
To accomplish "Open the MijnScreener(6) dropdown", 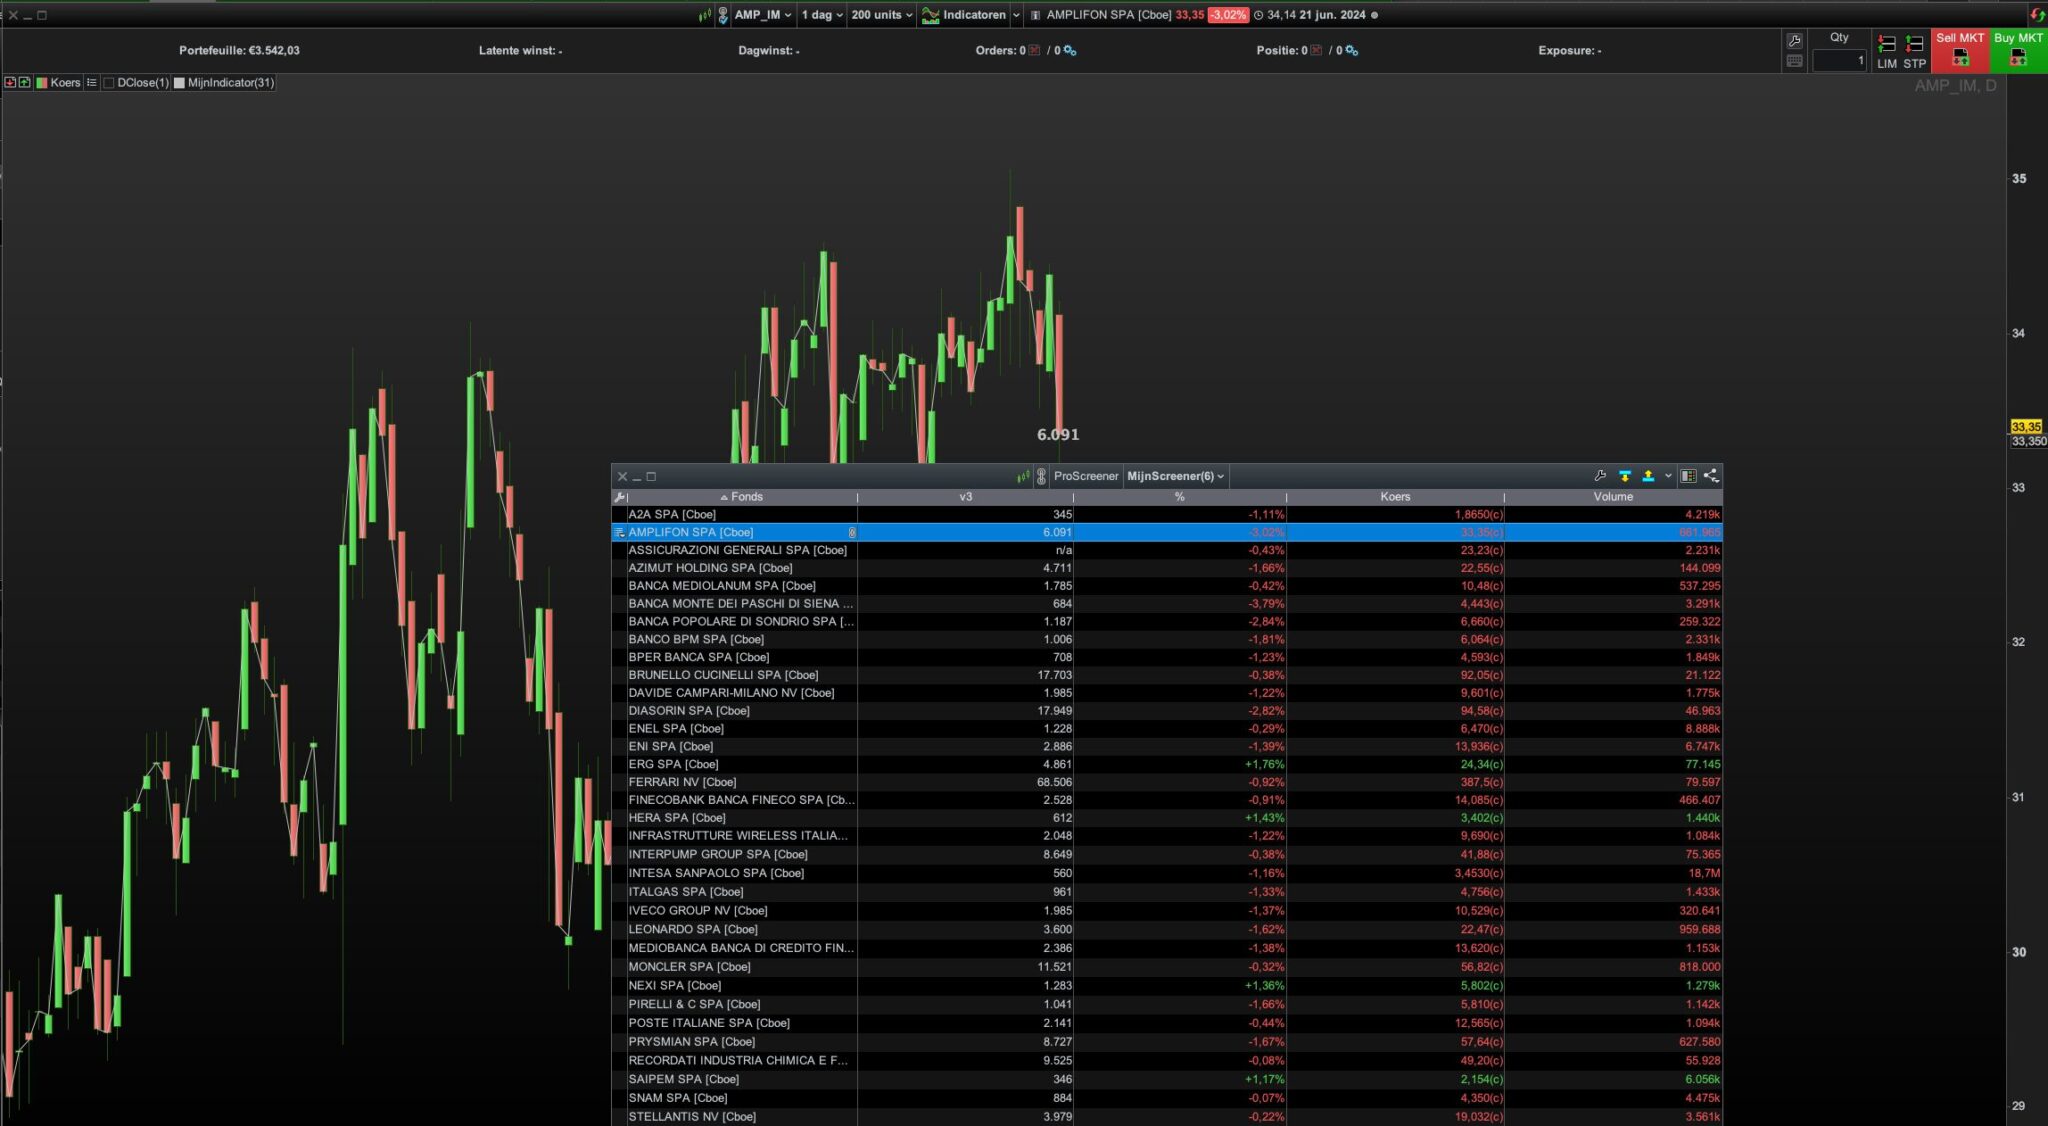I will 1175,476.
